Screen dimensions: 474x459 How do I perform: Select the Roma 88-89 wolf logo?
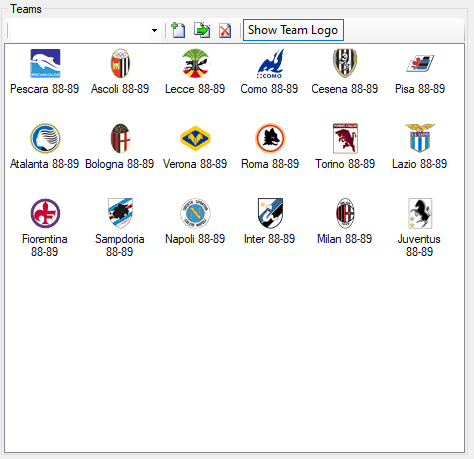pyautogui.click(x=270, y=138)
